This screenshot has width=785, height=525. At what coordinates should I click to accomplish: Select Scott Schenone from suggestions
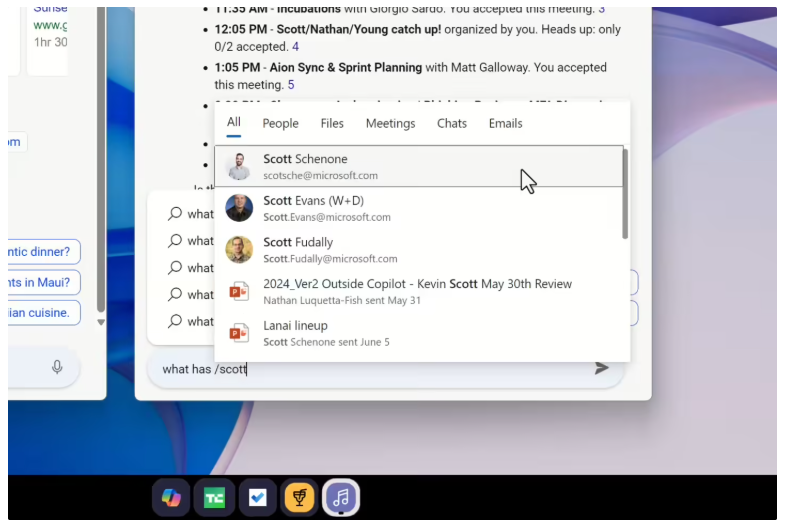[419, 166]
